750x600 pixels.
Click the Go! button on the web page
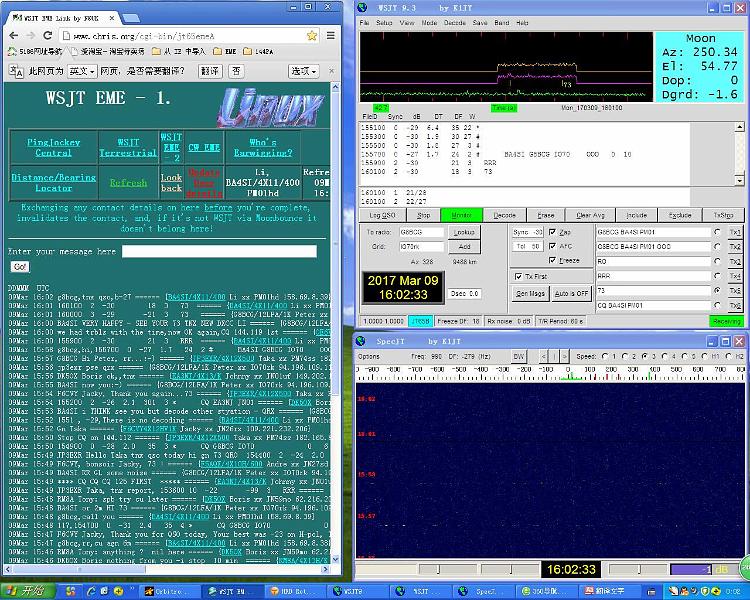pos(20,267)
